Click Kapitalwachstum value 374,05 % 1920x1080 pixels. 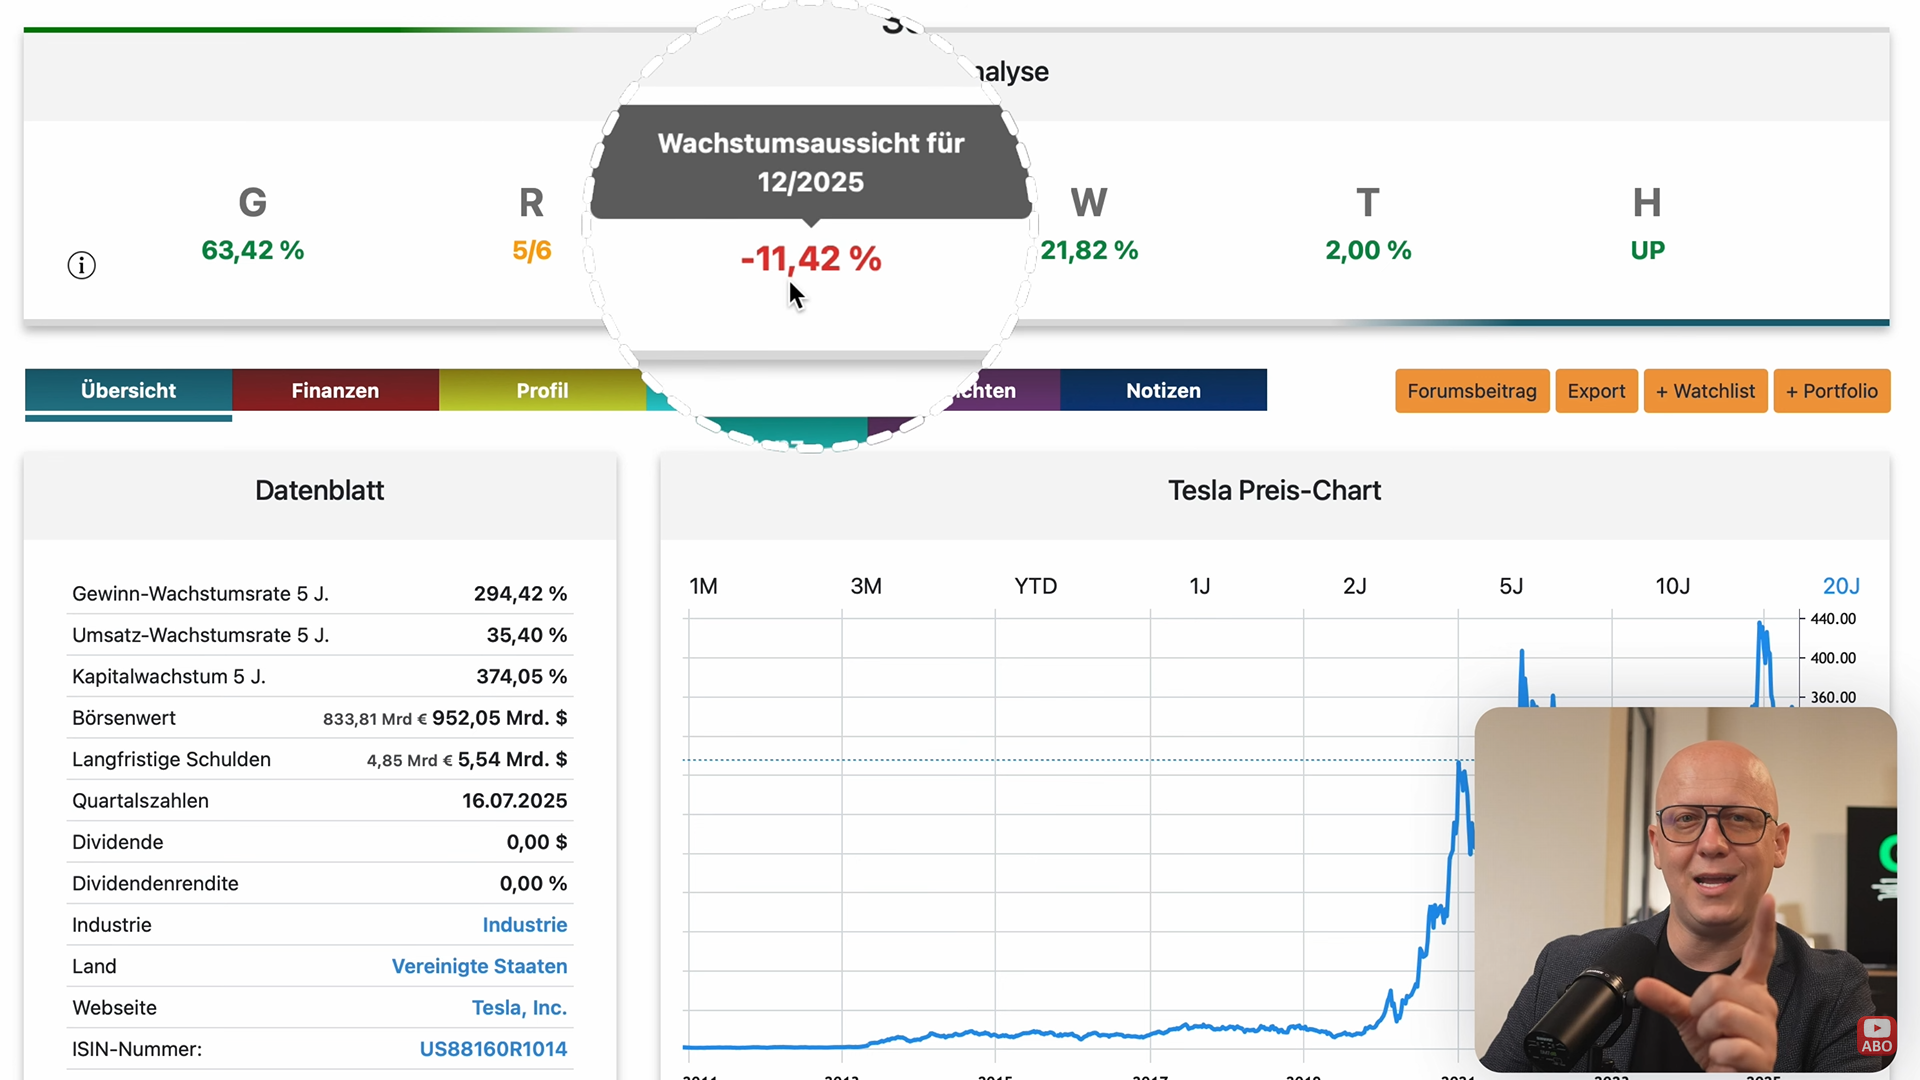click(x=521, y=677)
